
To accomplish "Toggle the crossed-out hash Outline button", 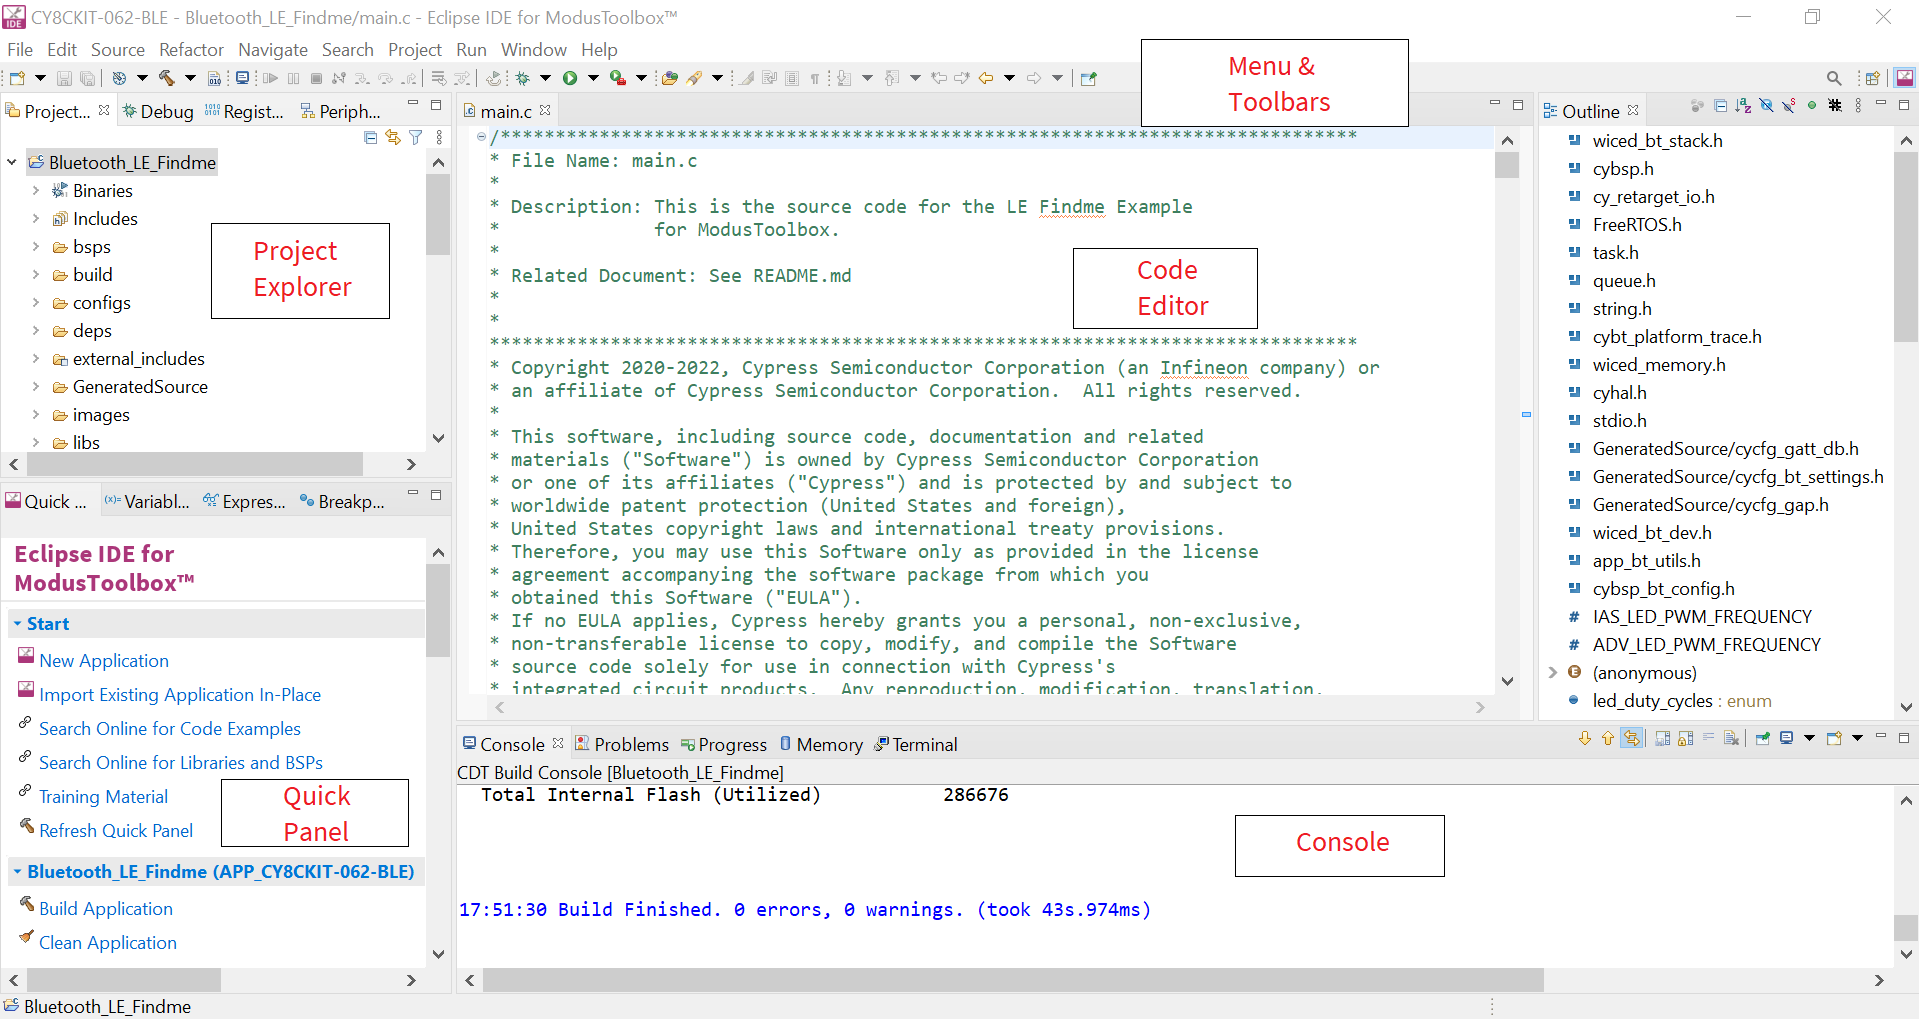I will pyautogui.click(x=1835, y=105).
